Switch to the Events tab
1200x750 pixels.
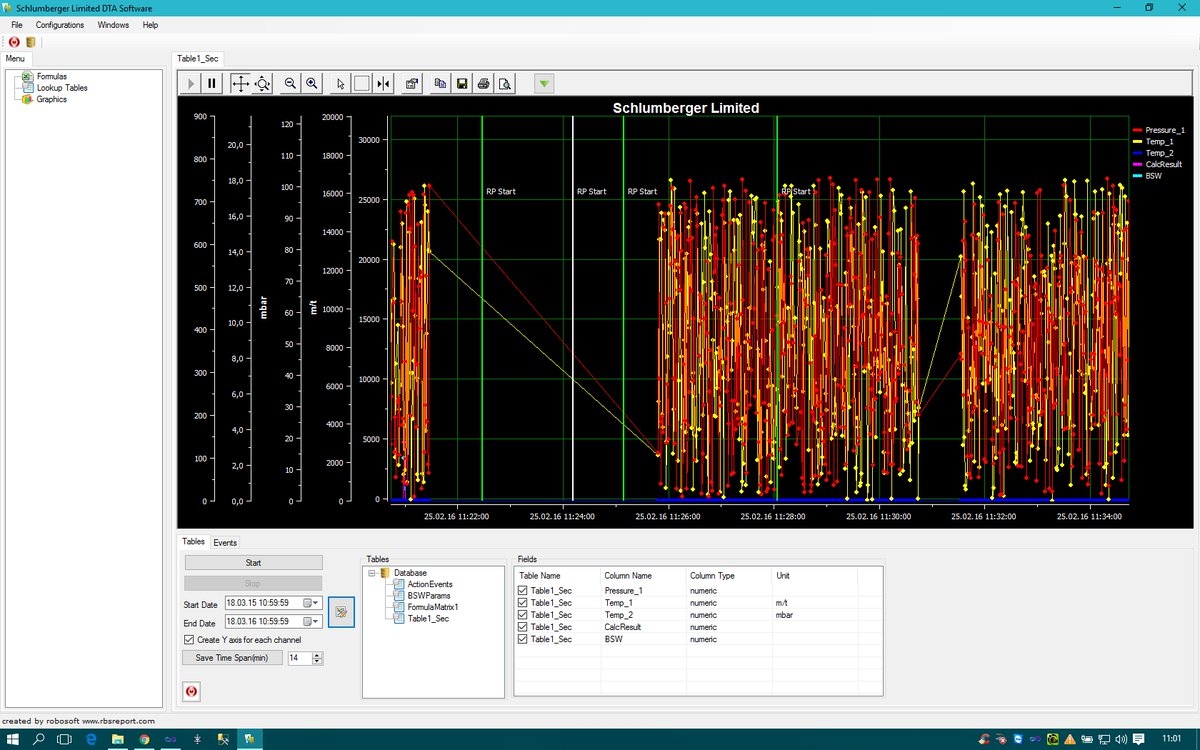(x=225, y=542)
